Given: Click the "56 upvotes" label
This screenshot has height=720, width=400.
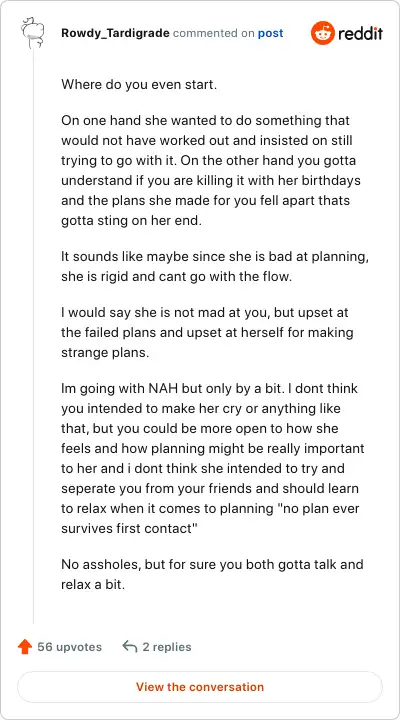Looking at the screenshot, I should coord(69,647).
